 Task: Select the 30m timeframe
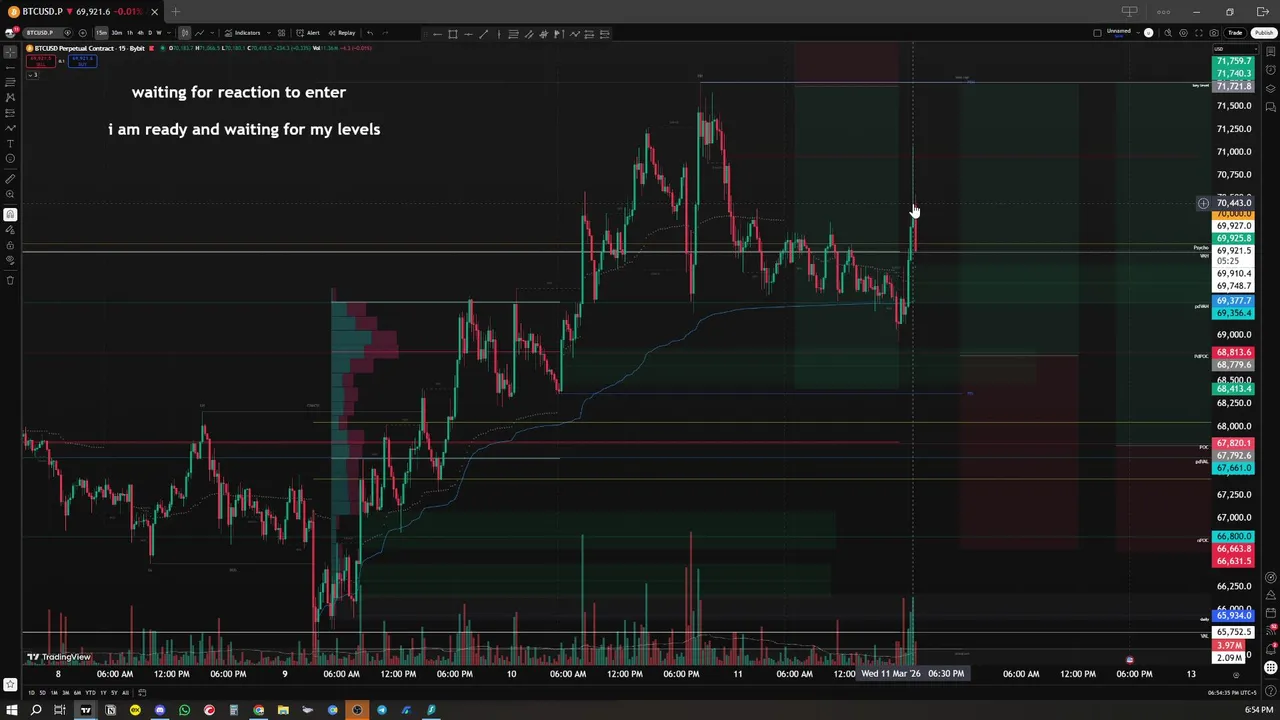[x=116, y=33]
